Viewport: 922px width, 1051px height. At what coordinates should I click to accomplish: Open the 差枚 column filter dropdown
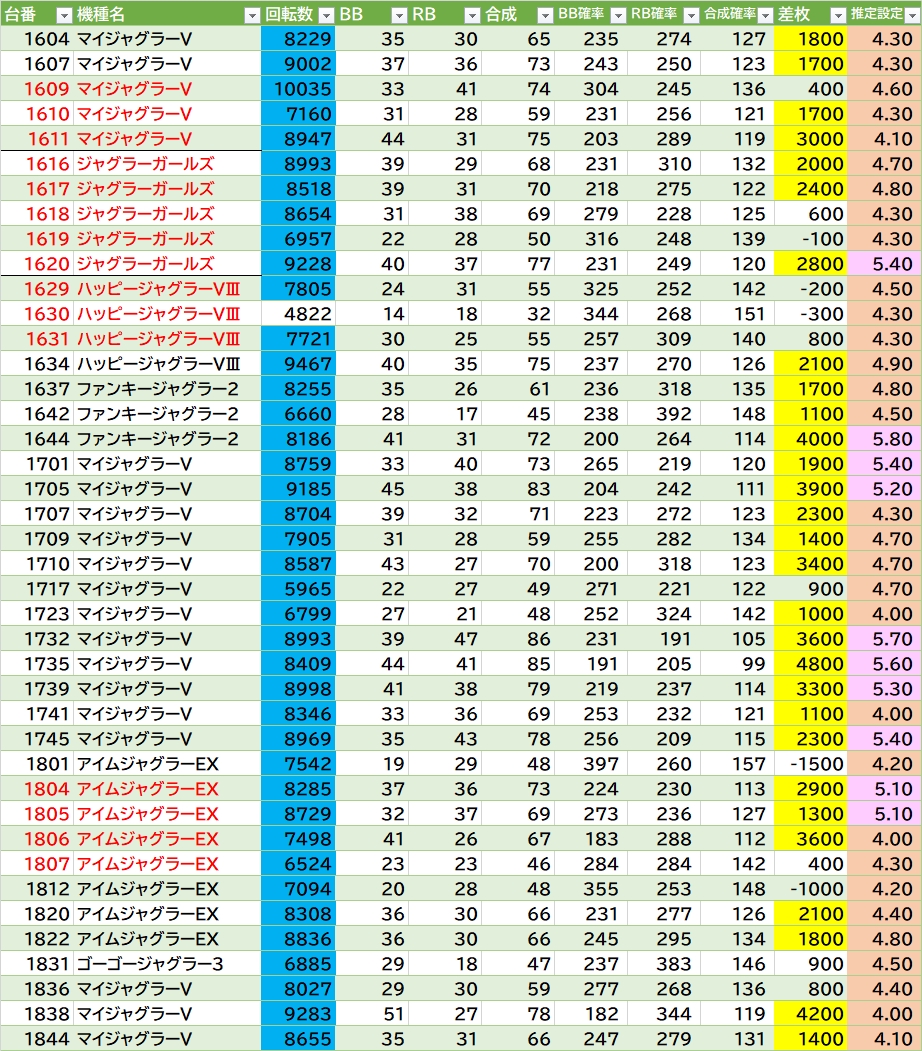(x=838, y=15)
